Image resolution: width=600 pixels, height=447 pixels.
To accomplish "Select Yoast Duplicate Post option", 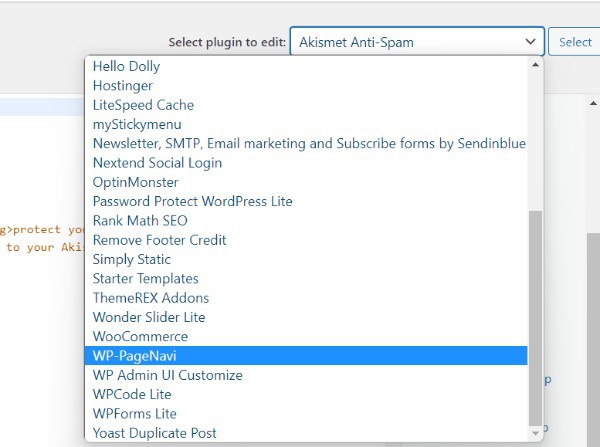I will click(306, 433).
